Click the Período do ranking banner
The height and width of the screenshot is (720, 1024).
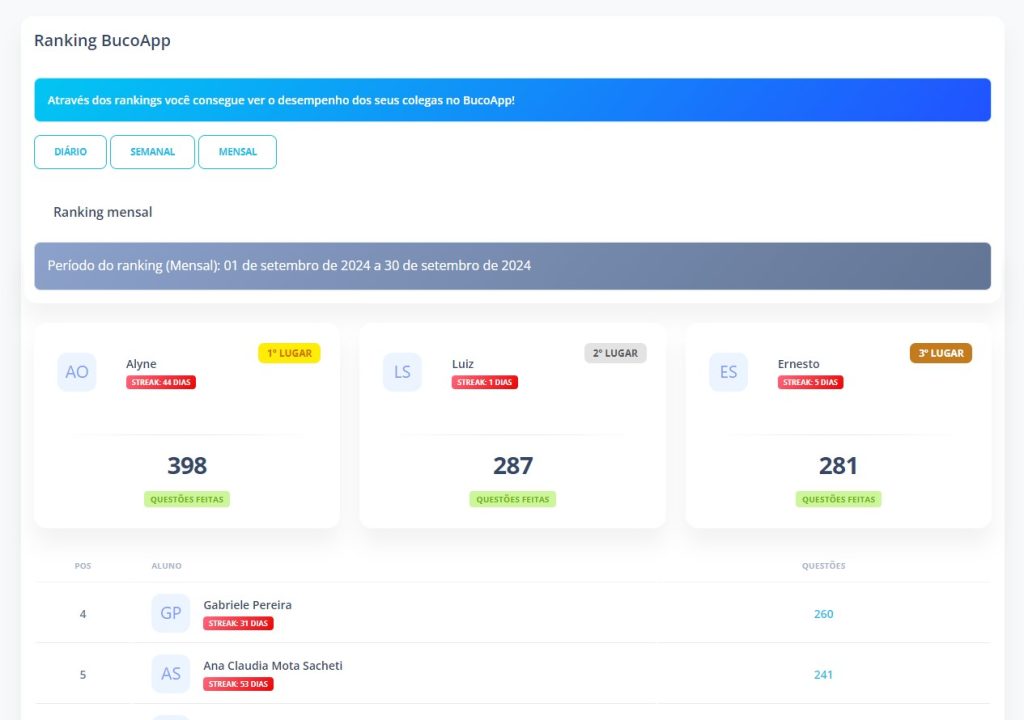point(513,266)
